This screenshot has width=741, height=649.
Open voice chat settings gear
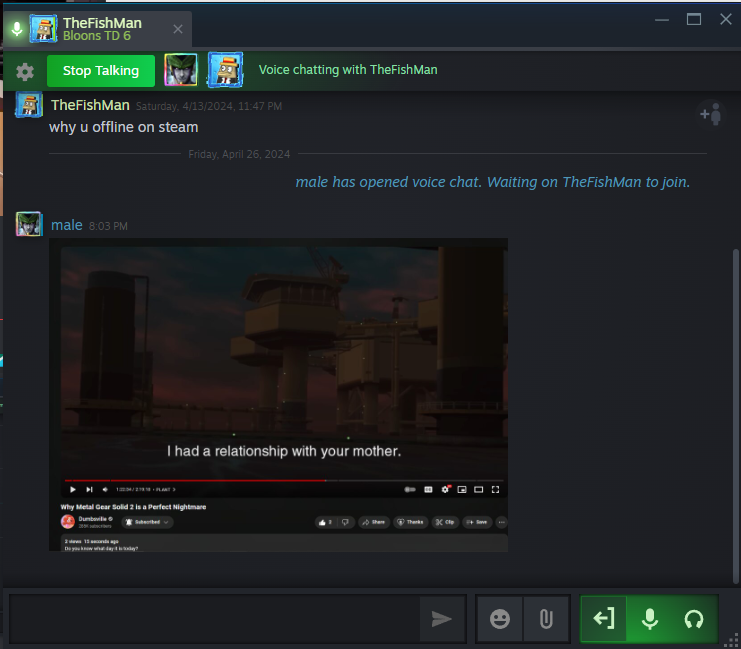coord(25,71)
